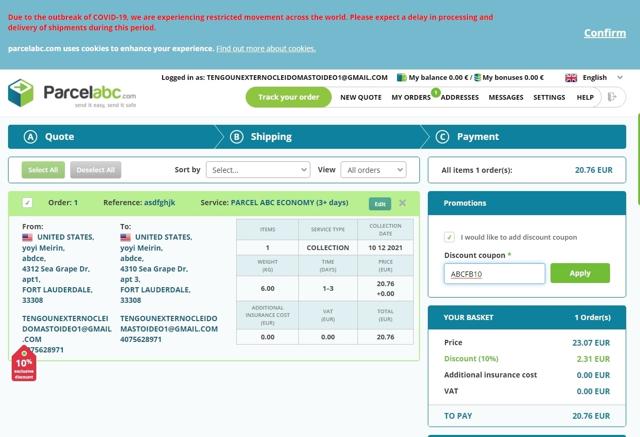The image size is (640, 437).
Task: Click '4310 Sea Grape Dr.' To address
Action: click(154, 269)
